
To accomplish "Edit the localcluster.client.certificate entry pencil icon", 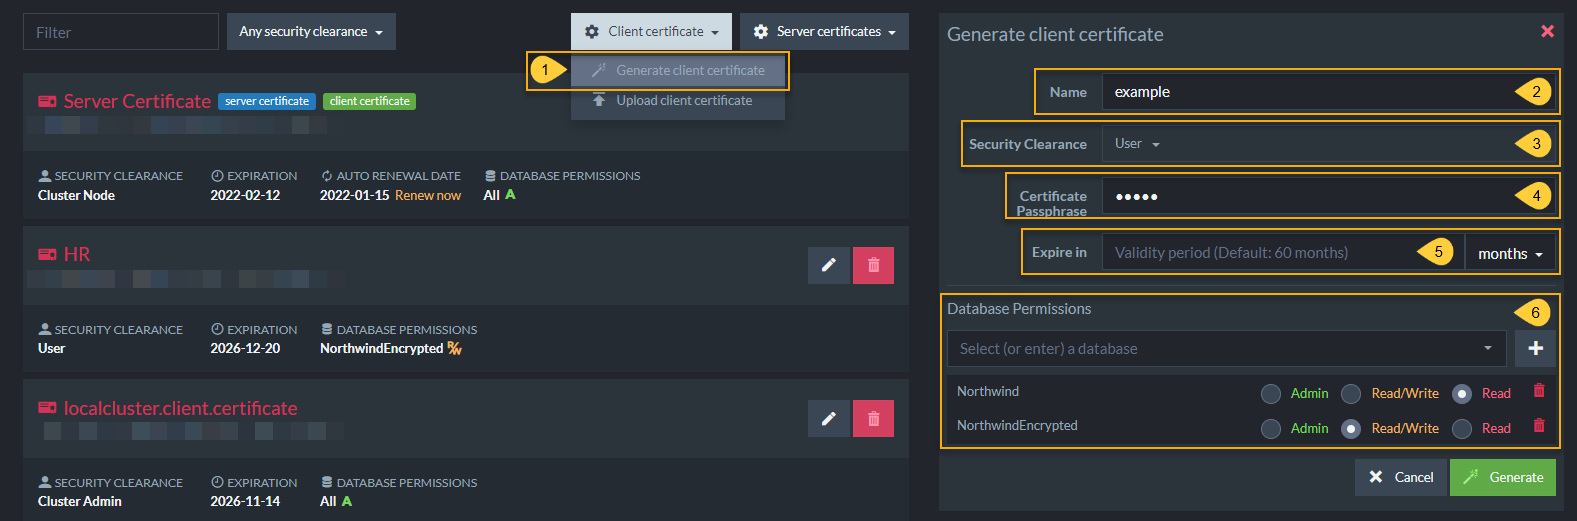I will coord(829,418).
